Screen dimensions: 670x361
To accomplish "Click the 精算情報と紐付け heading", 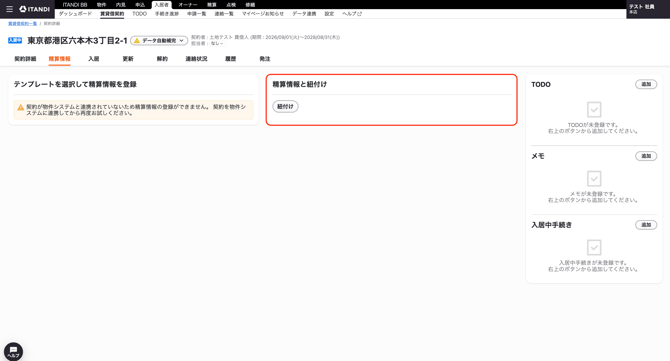I will point(300,84).
